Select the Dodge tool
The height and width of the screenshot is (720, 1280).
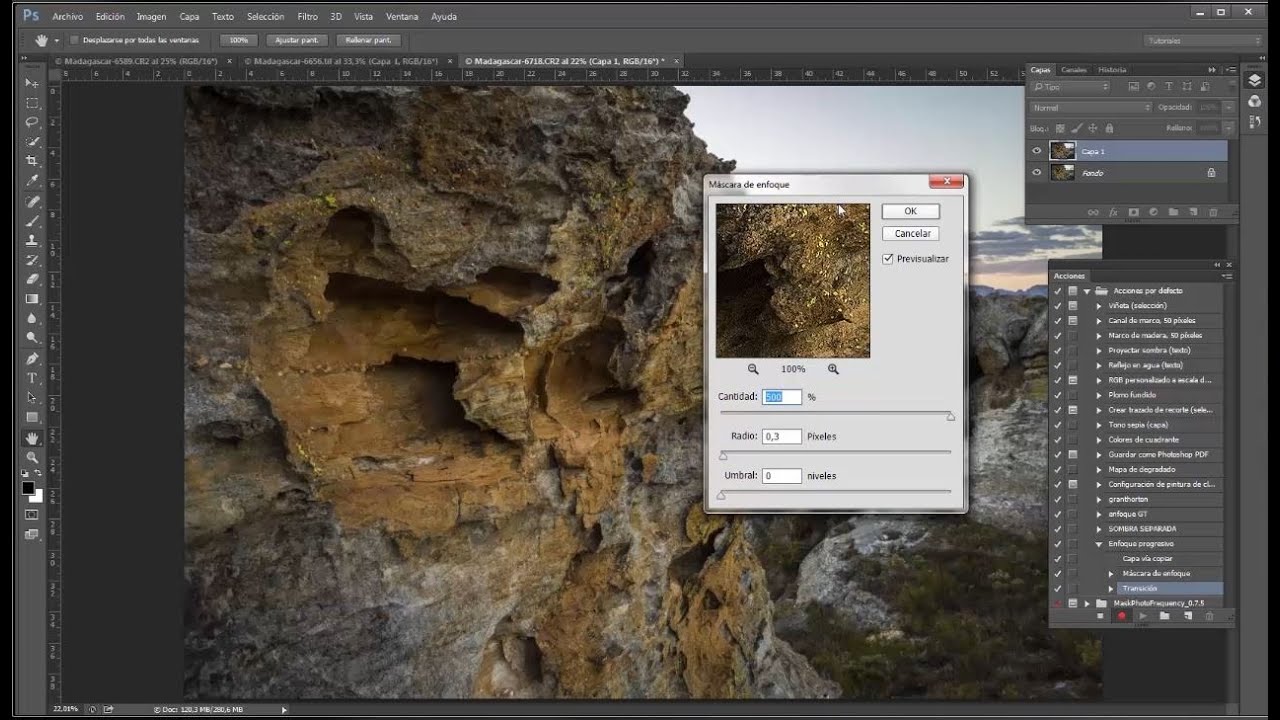click(x=32, y=338)
